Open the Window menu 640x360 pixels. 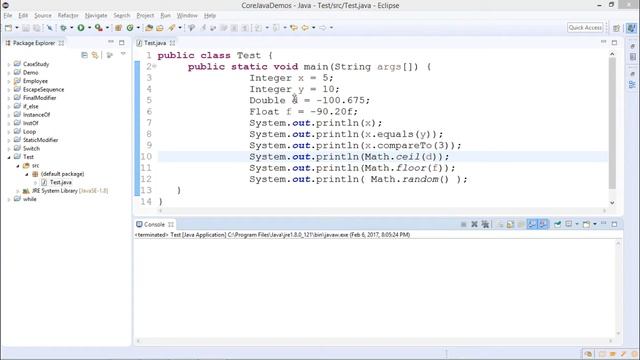(187, 16)
